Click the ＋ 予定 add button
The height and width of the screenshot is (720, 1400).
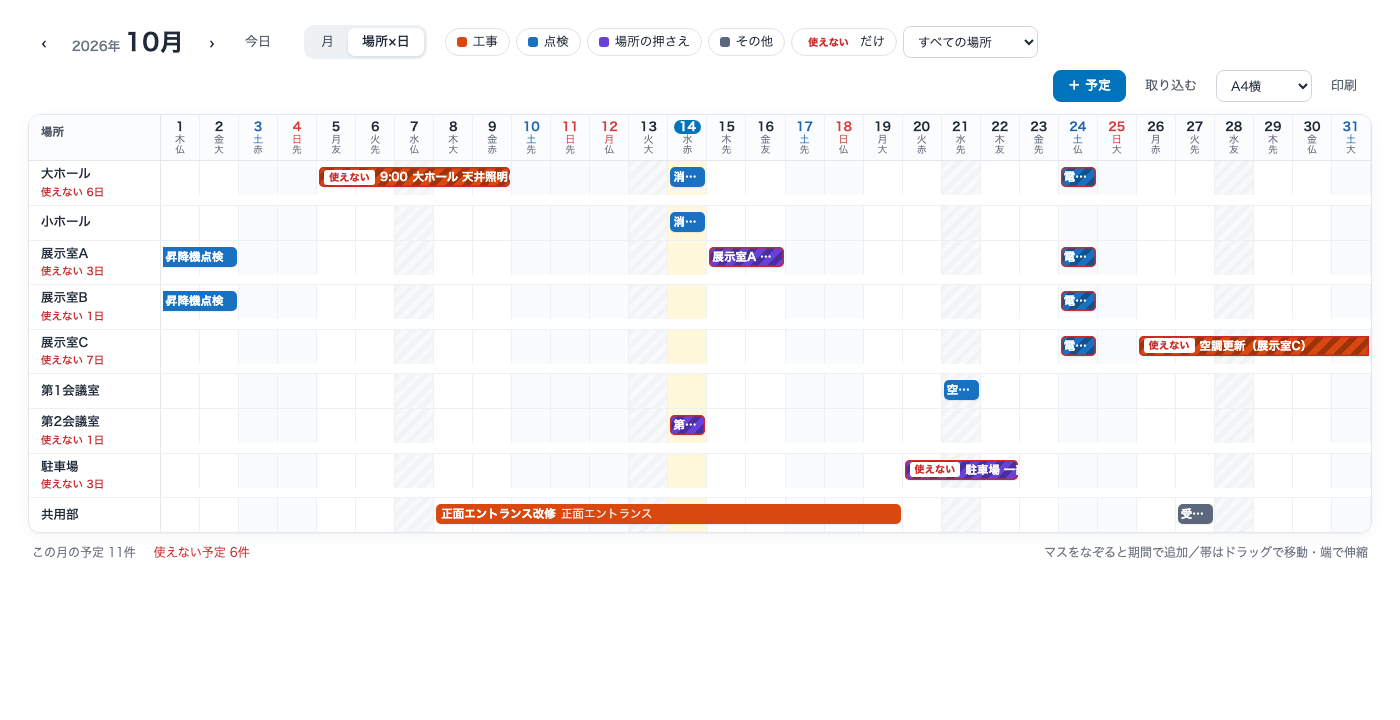tap(1089, 86)
